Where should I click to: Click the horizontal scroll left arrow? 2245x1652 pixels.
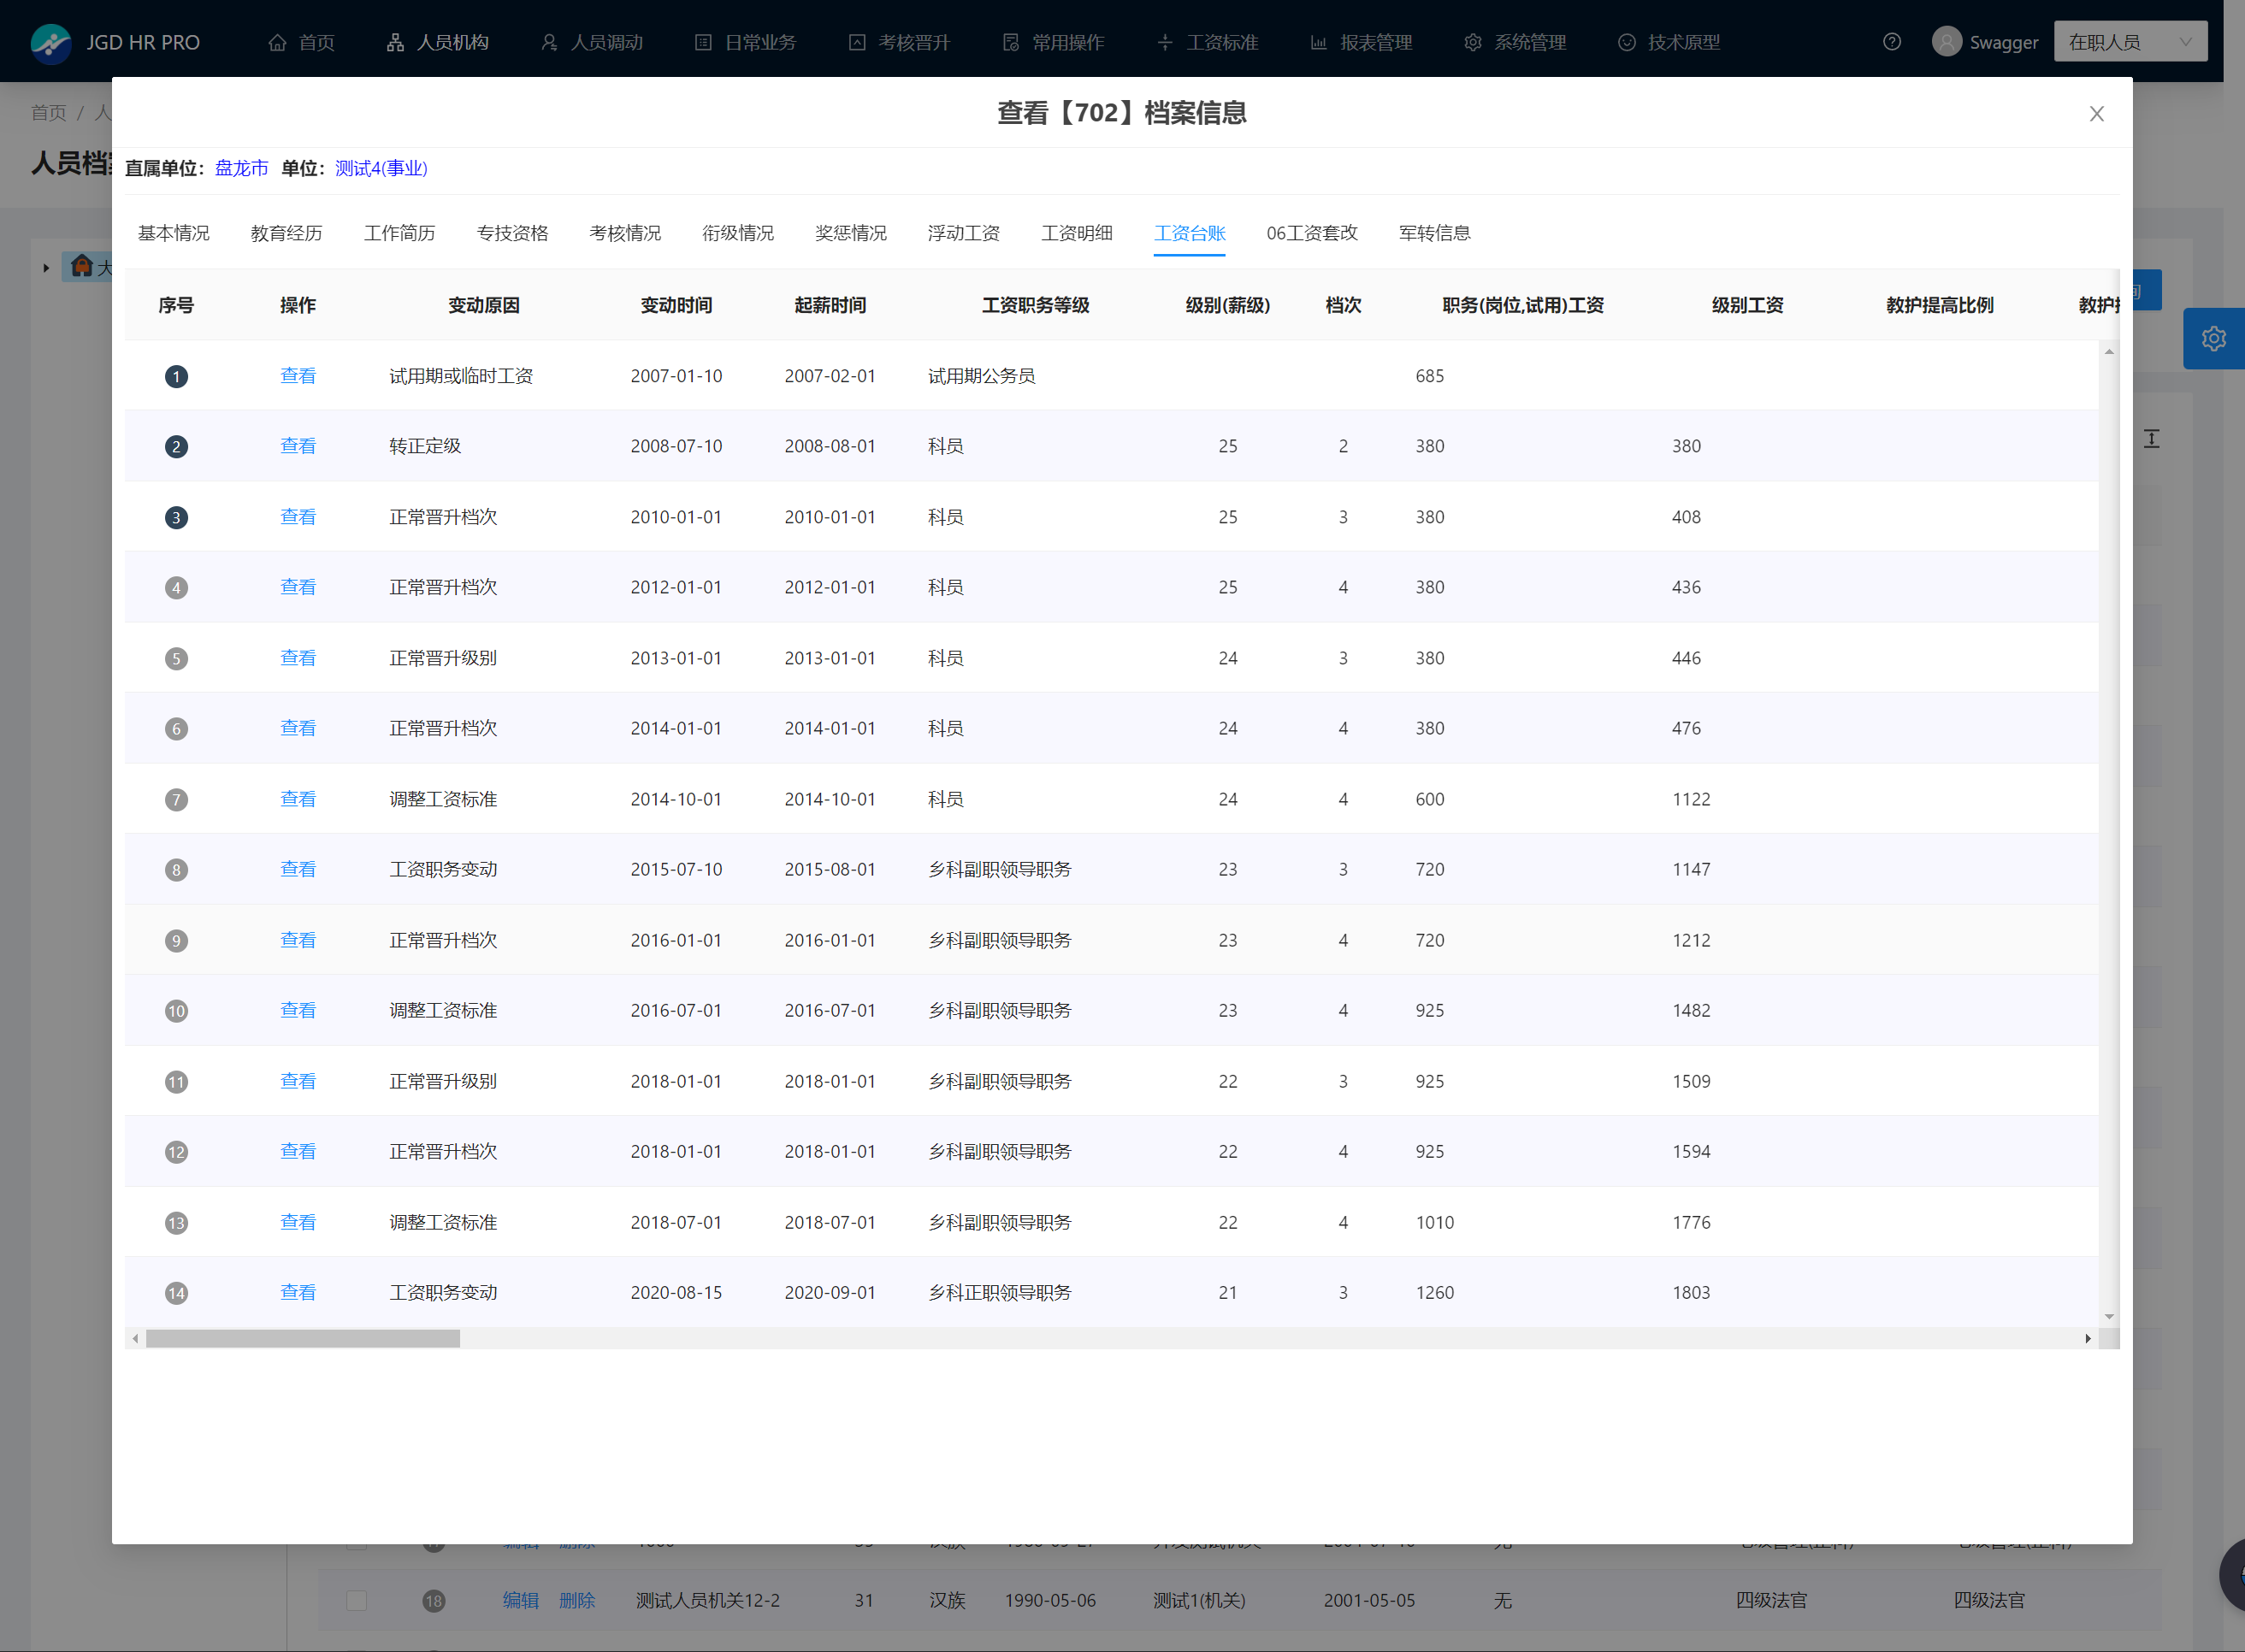[x=135, y=1339]
